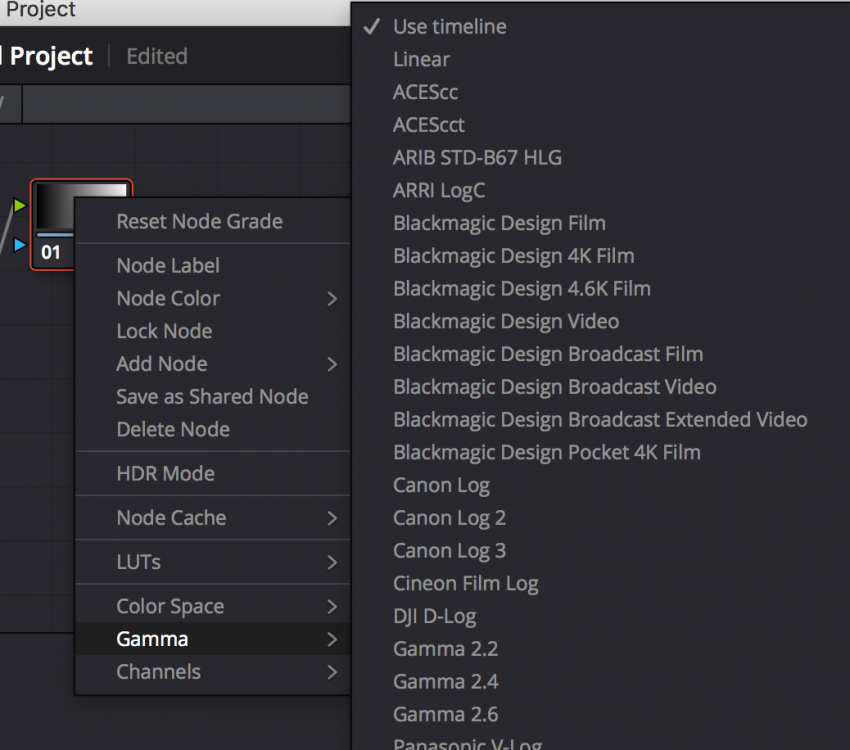850x750 pixels.
Task: Toggle HDR Mode for the node
Action: click(x=166, y=474)
